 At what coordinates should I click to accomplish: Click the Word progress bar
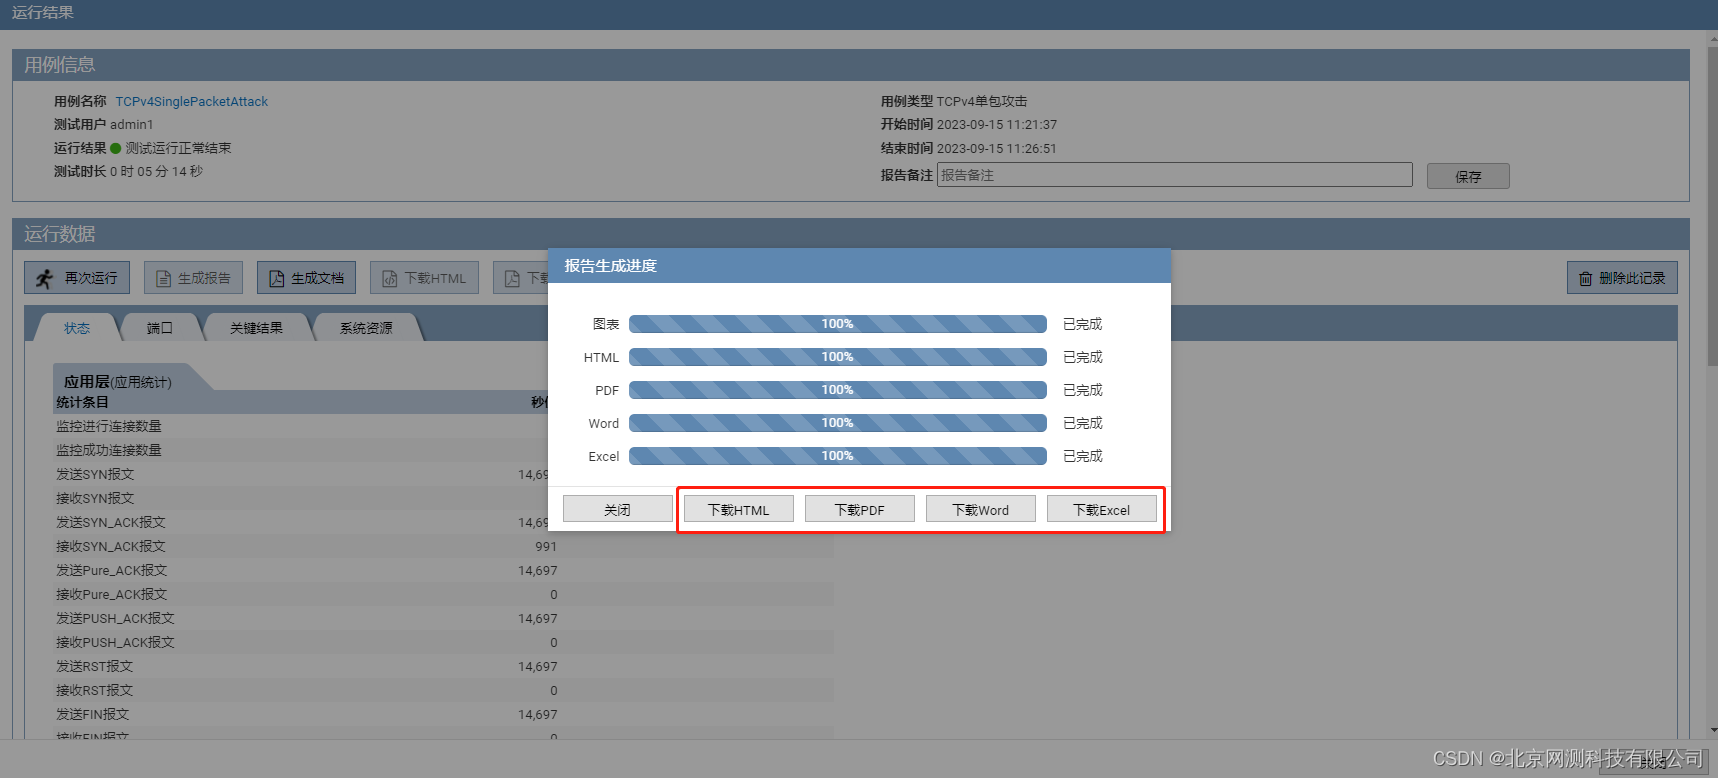[x=837, y=423]
